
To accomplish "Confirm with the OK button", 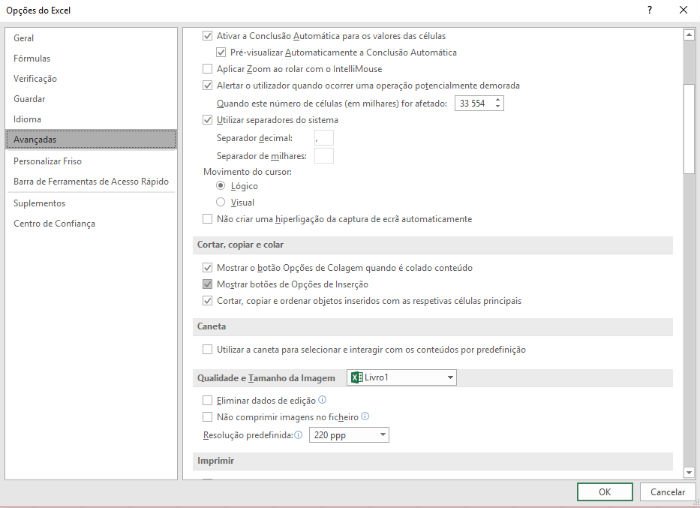I will (604, 491).
